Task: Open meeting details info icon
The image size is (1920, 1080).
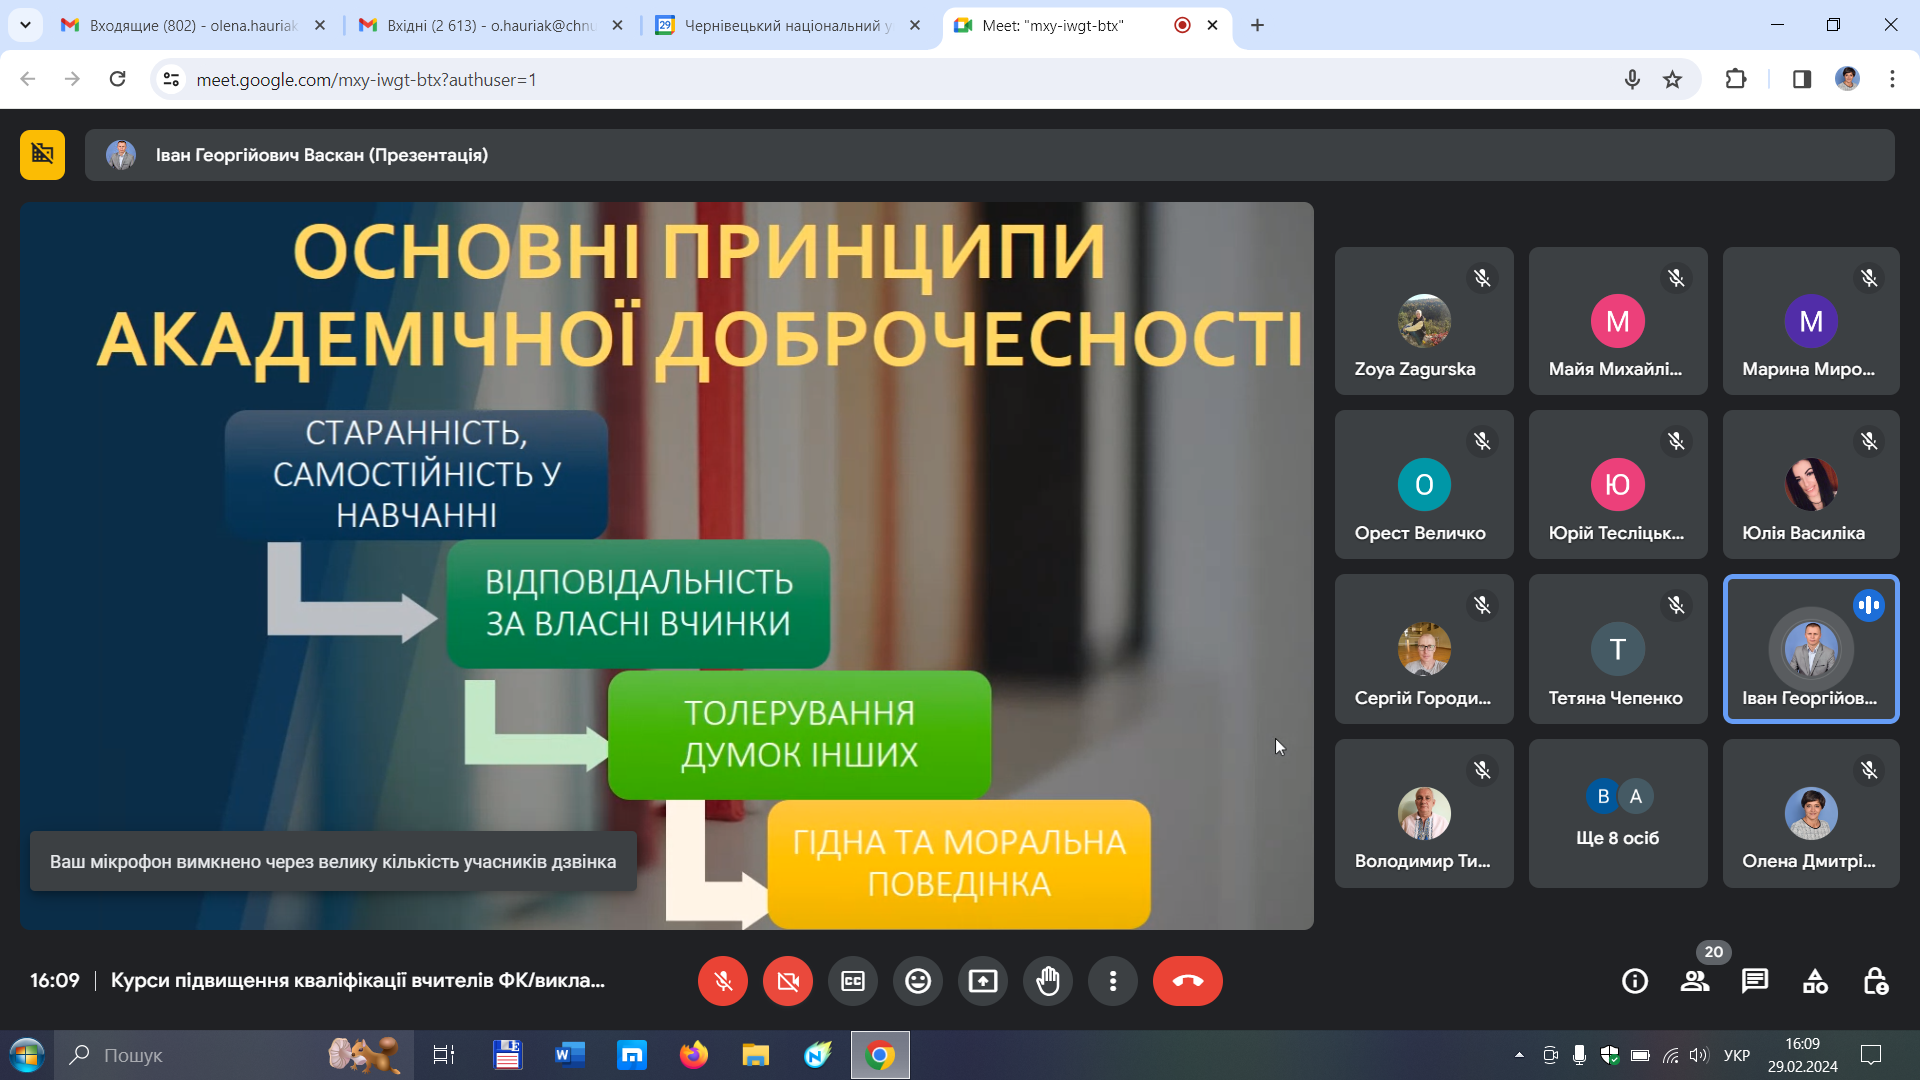Action: pyautogui.click(x=1635, y=981)
